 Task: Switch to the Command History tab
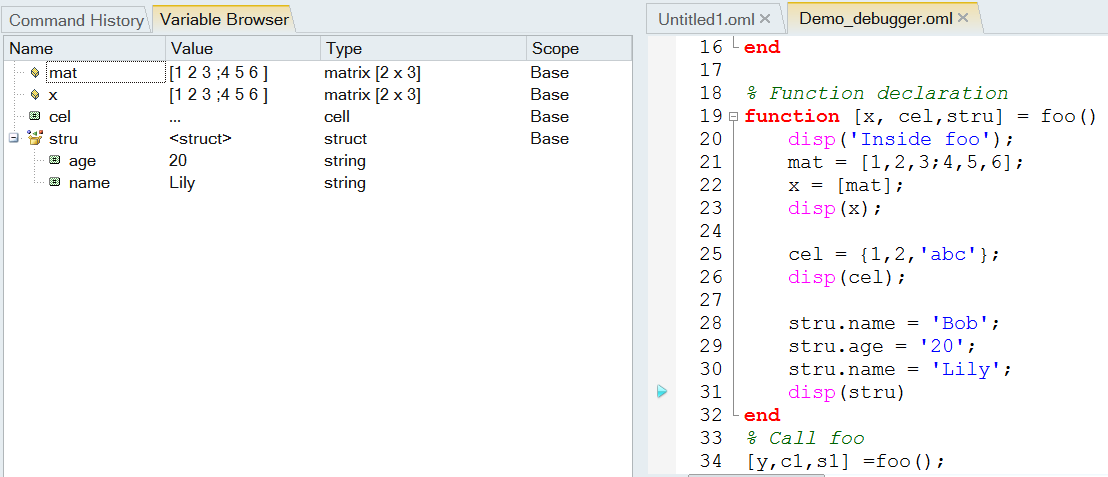point(77,20)
